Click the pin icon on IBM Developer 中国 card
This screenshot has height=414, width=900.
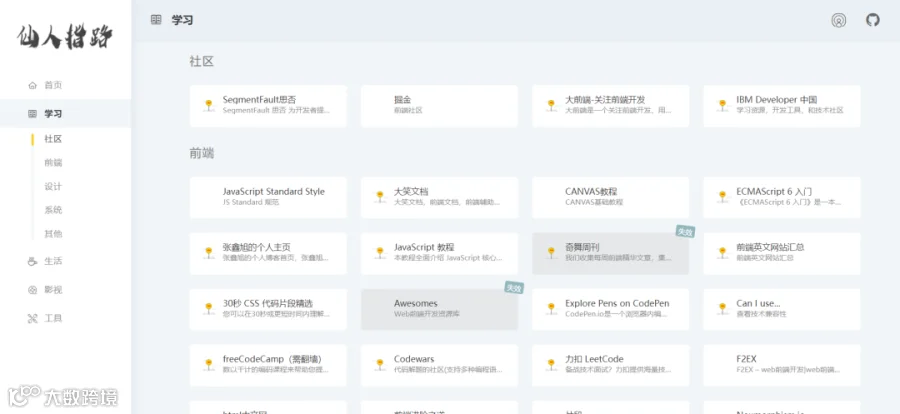[722, 106]
